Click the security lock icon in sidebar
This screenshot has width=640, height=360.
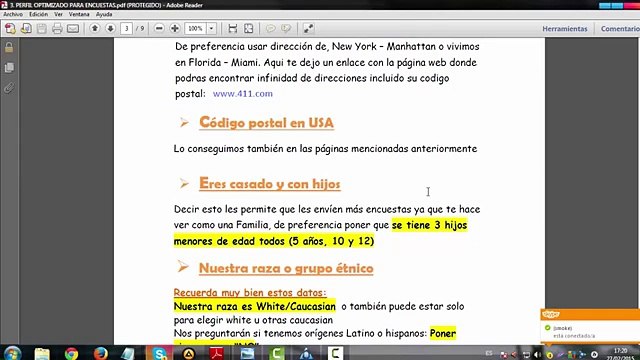(x=9, y=47)
